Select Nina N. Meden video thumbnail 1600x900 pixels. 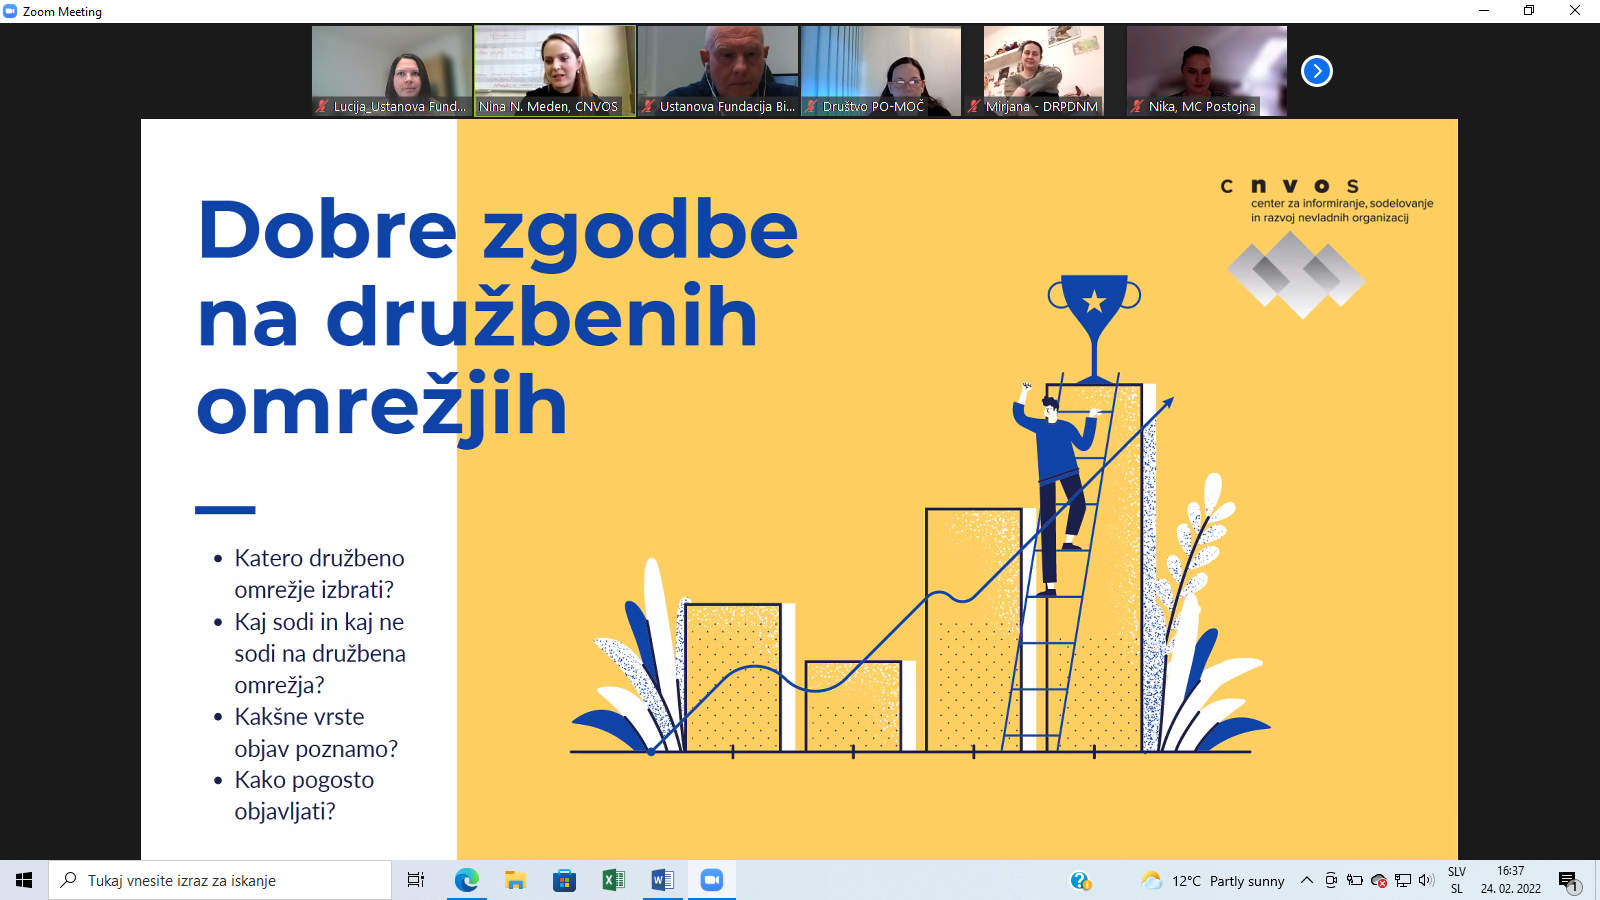[x=555, y=70]
